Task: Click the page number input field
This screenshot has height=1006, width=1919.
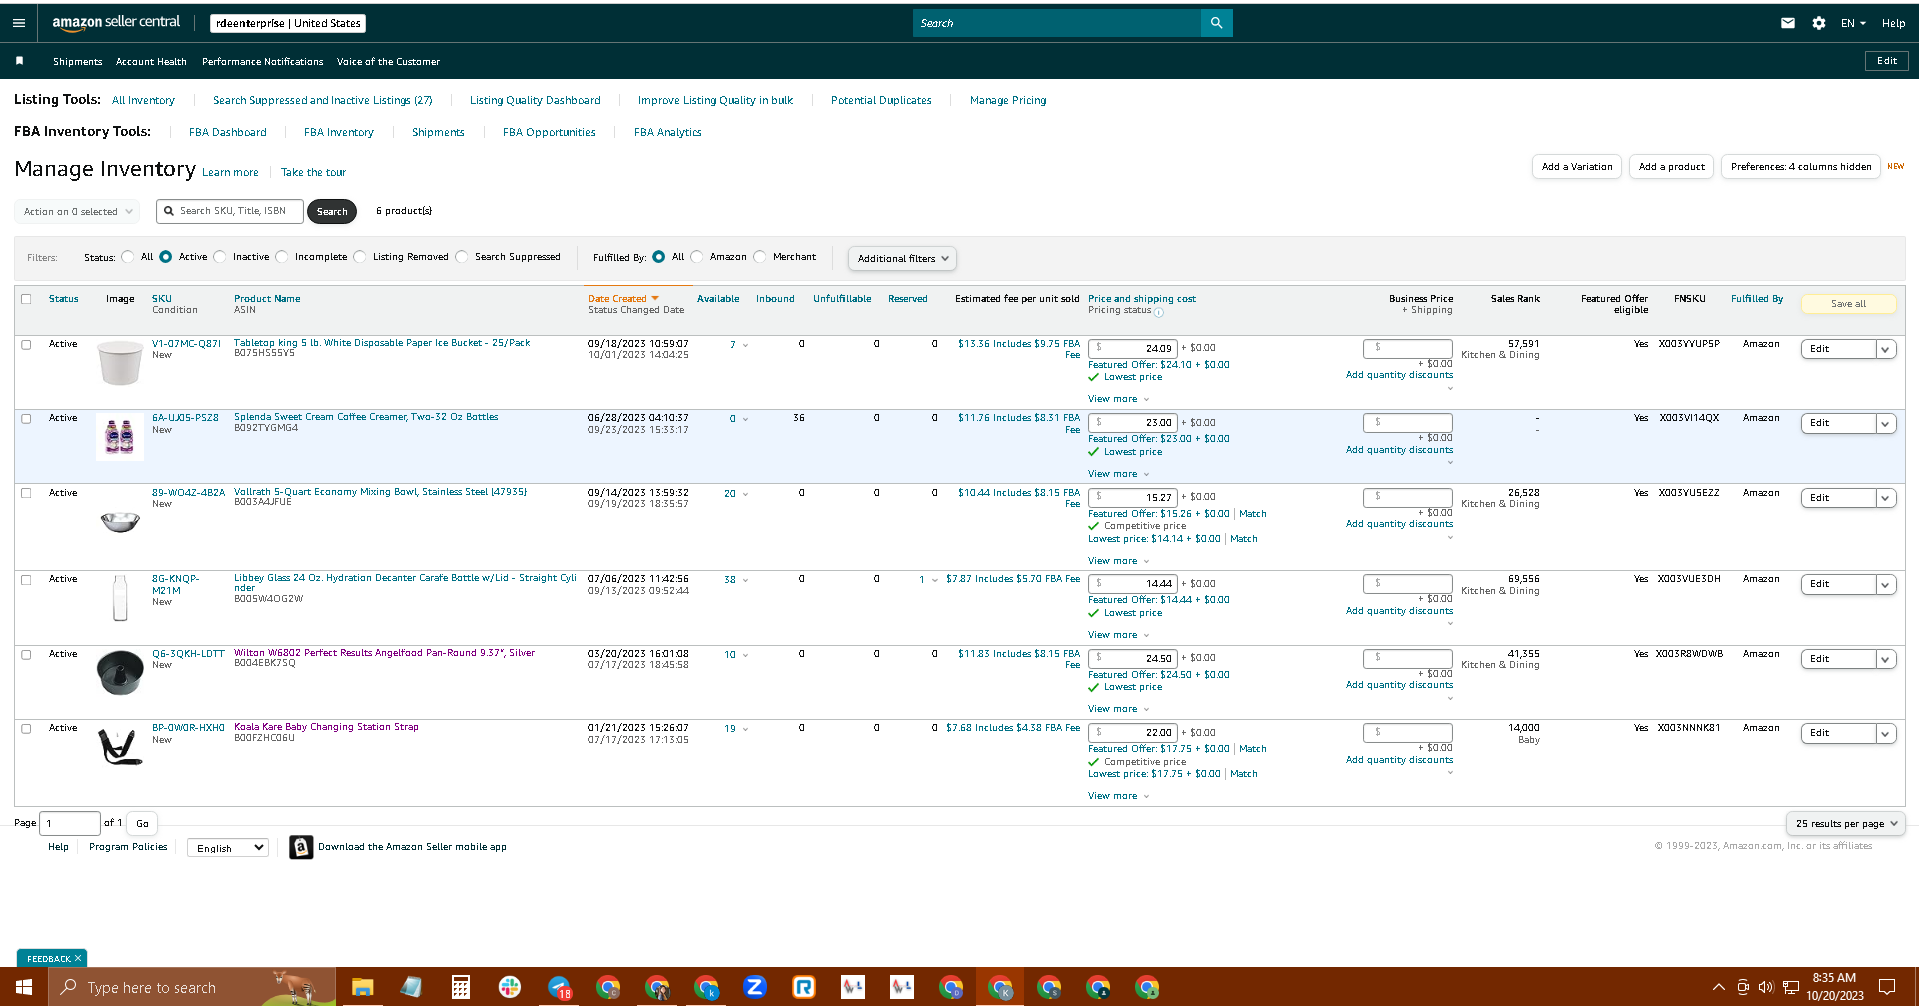Action: pos(70,823)
